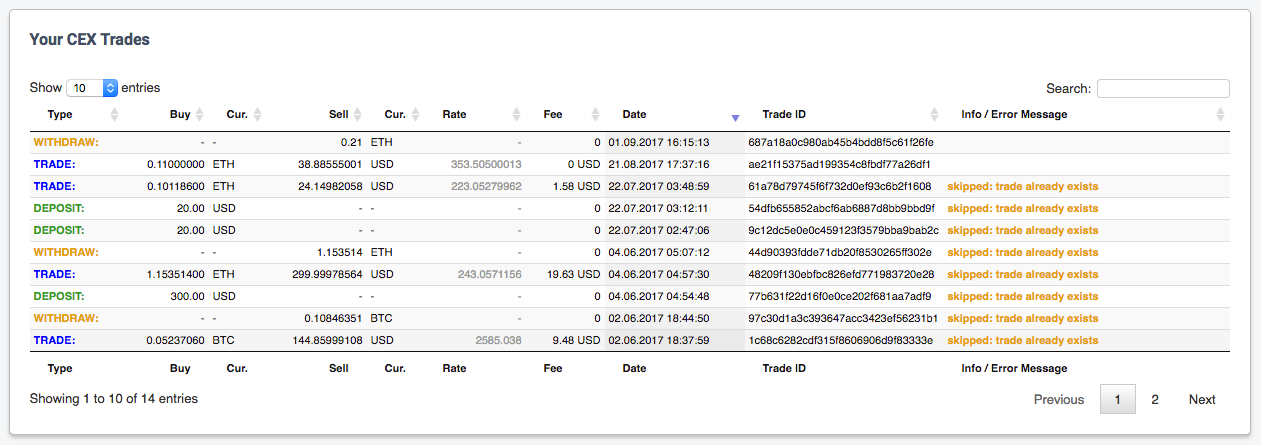Click sell amount 38.88555001
This screenshot has width=1261, height=445.
pyautogui.click(x=330, y=164)
